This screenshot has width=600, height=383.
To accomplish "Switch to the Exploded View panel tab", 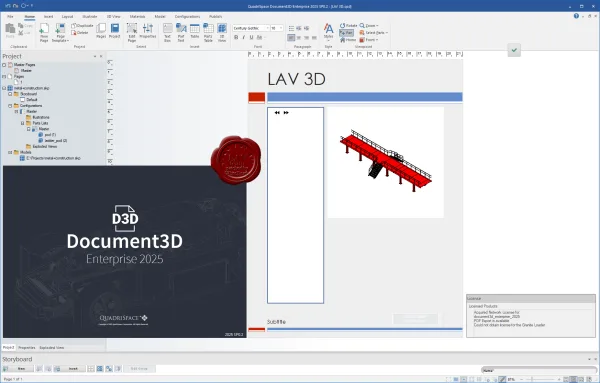I will 52,348.
